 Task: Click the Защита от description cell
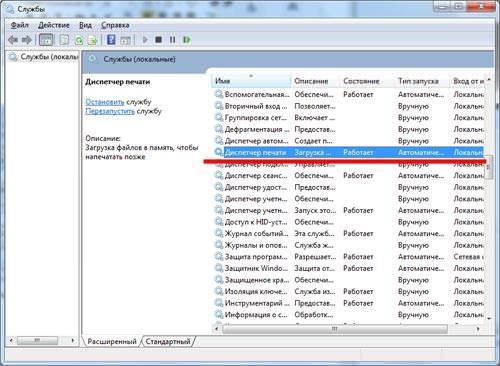click(x=313, y=268)
